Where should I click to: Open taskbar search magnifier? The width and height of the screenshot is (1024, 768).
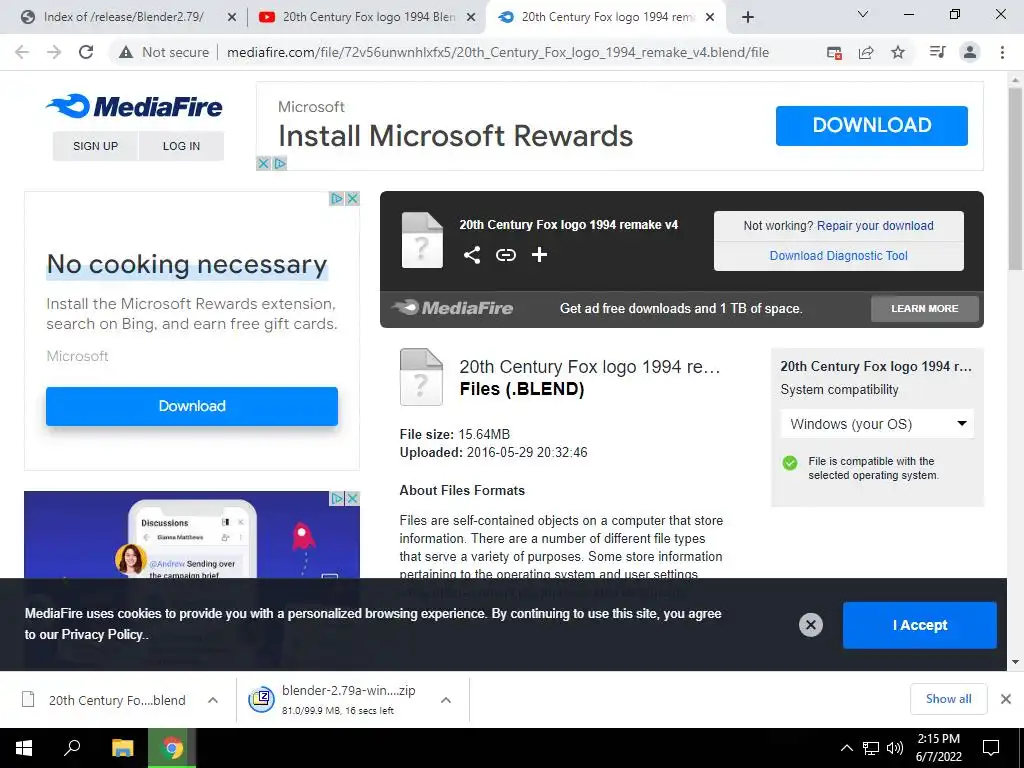coord(72,748)
